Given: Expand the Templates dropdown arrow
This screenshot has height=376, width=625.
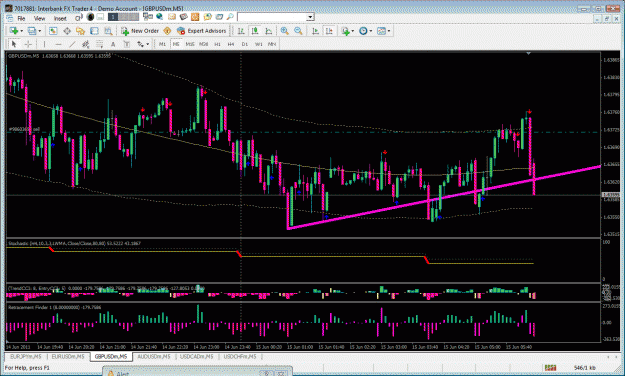Looking at the screenshot, I should point(389,31).
